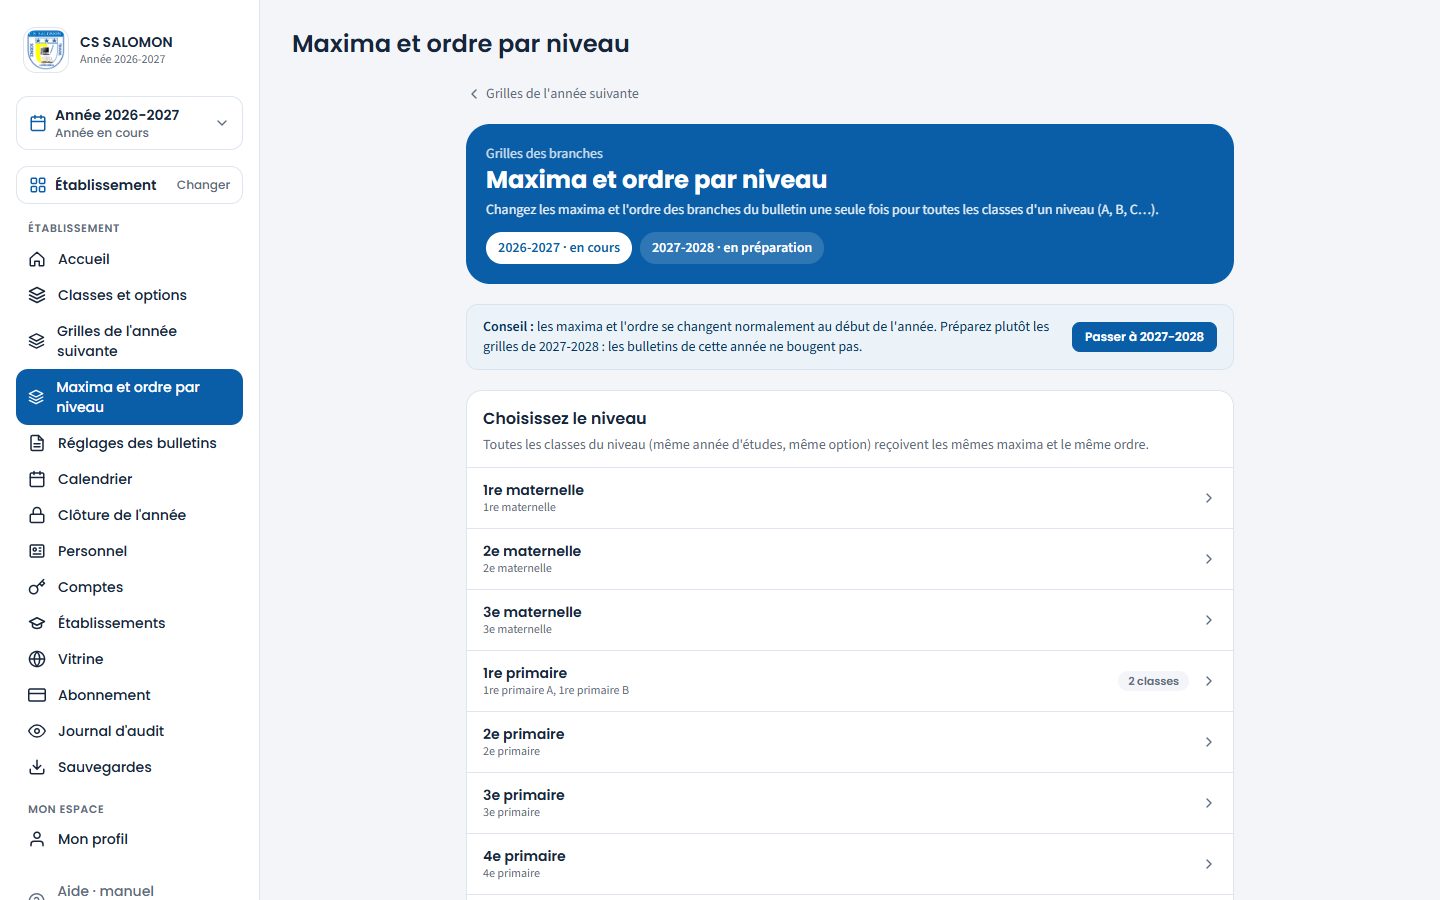This screenshot has height=900, width=1440.
Task: Click the Sauvegardes download icon
Action: 37,767
